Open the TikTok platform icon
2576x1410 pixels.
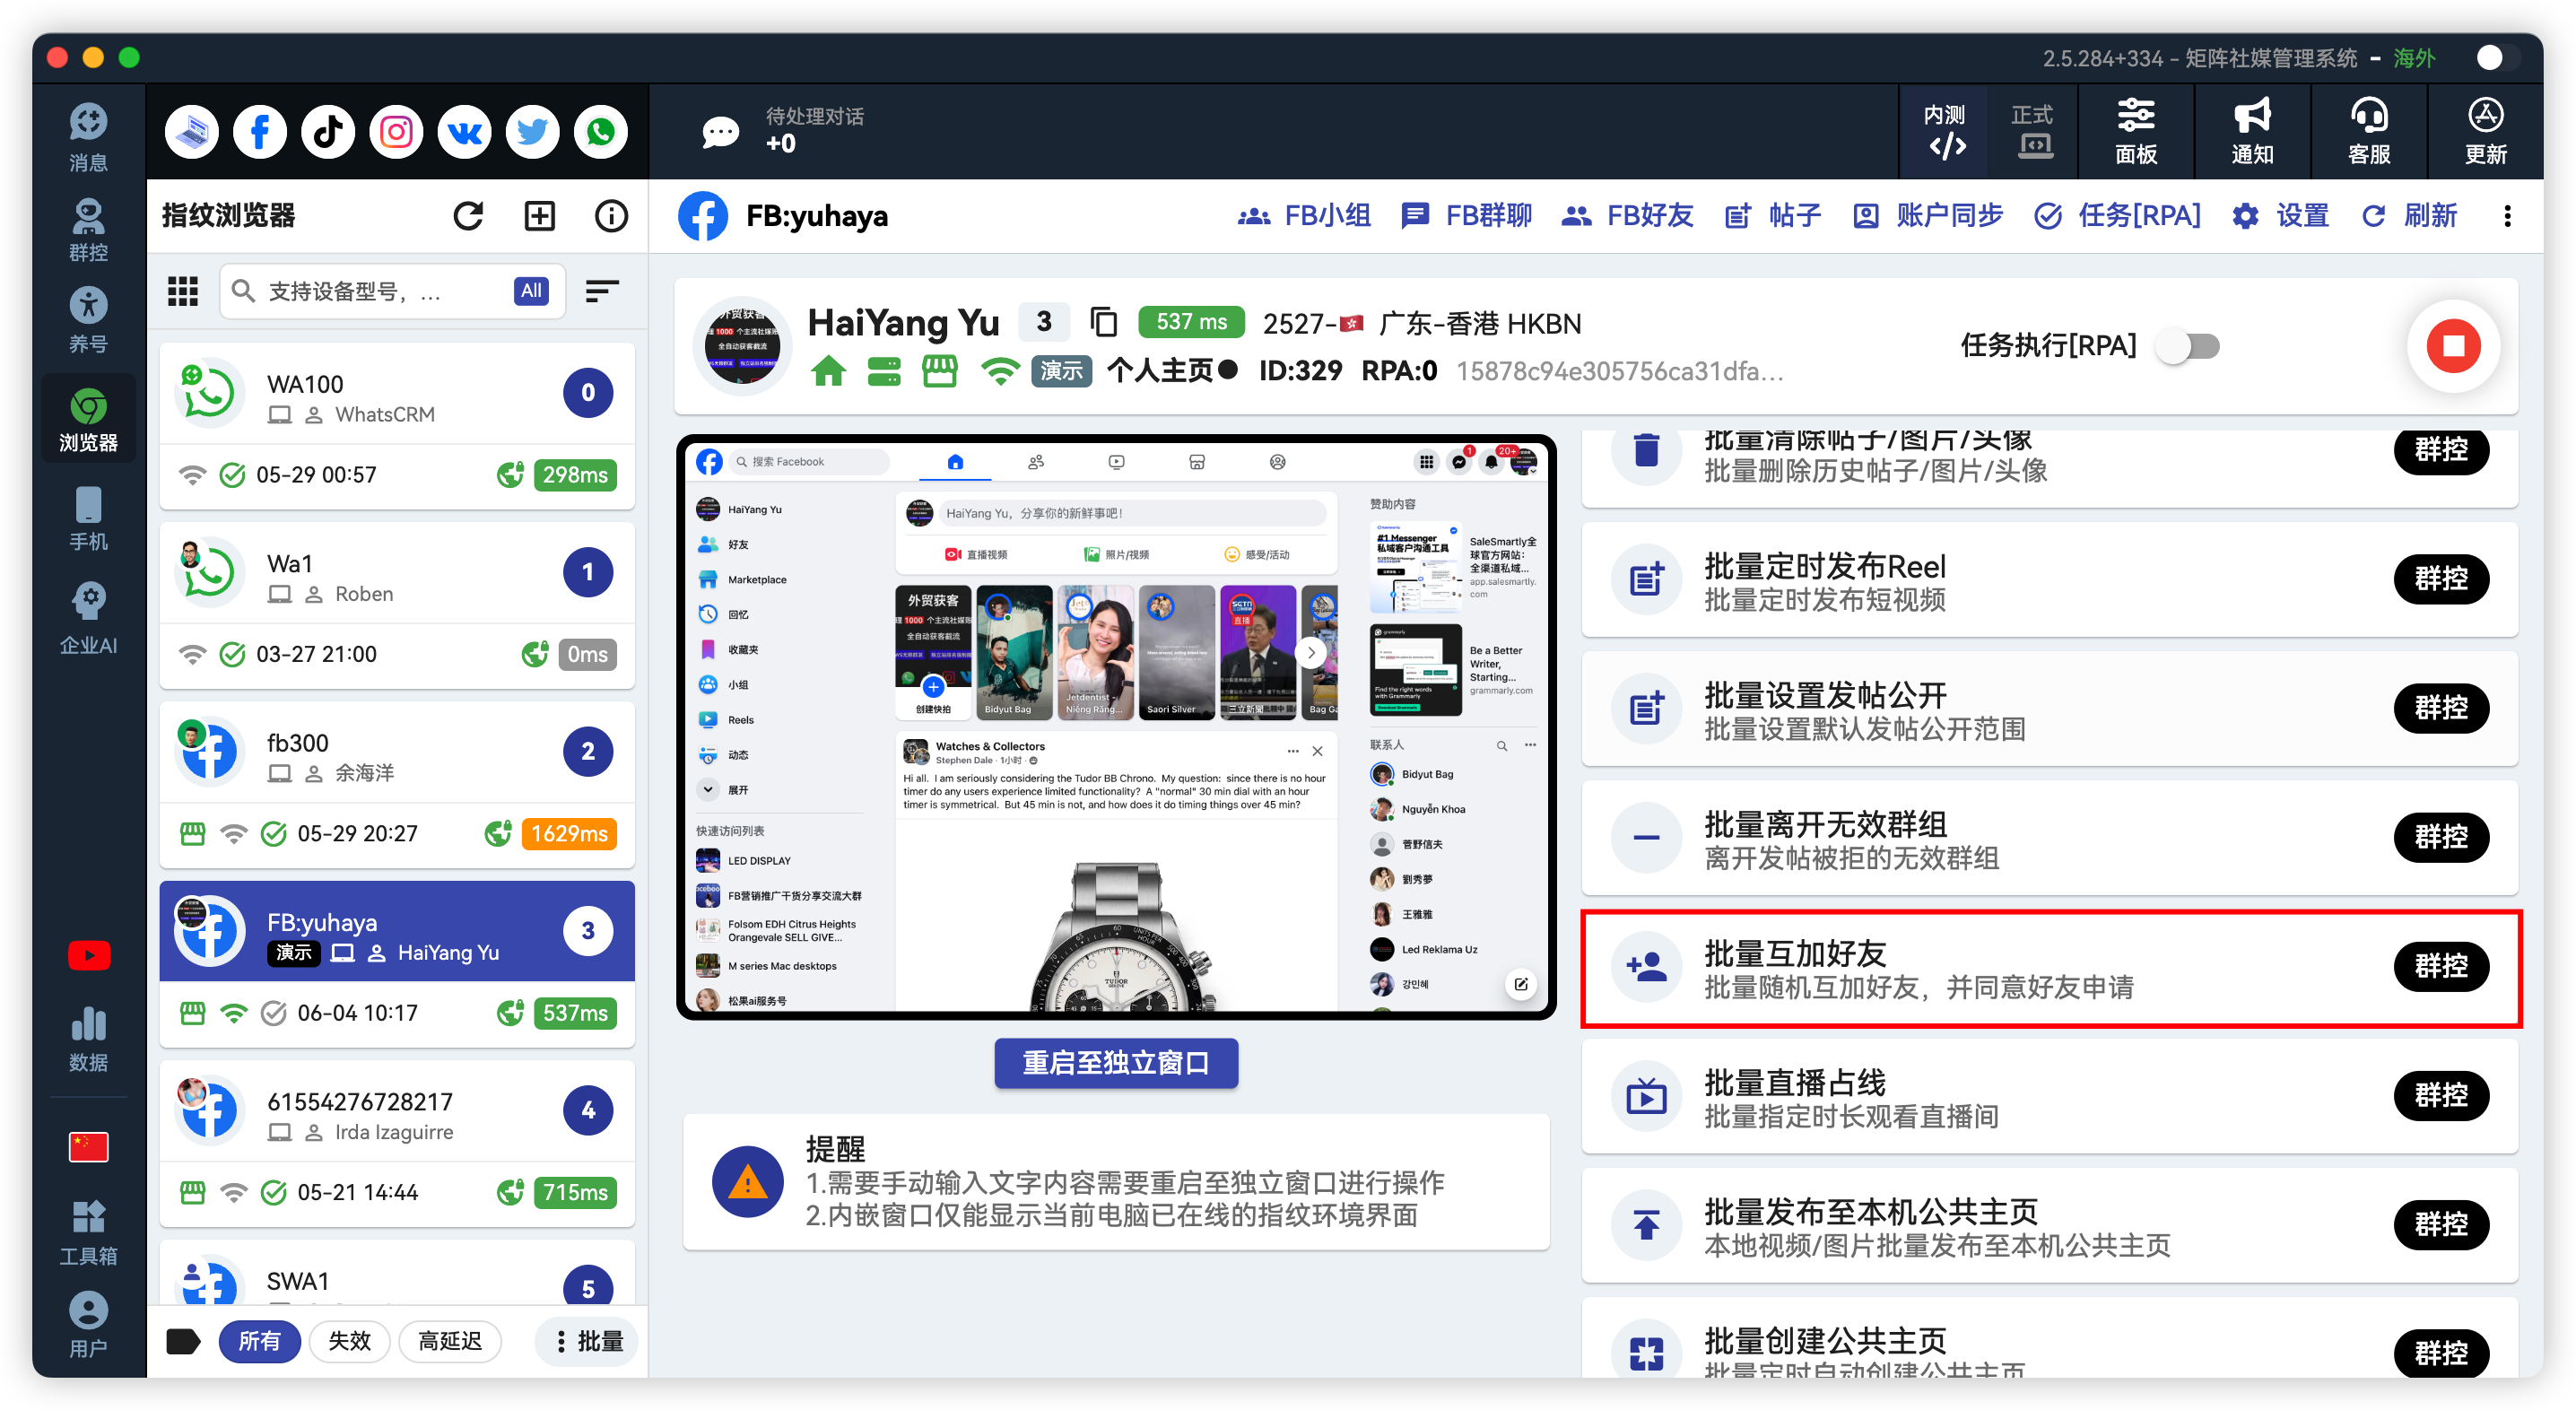[328, 132]
